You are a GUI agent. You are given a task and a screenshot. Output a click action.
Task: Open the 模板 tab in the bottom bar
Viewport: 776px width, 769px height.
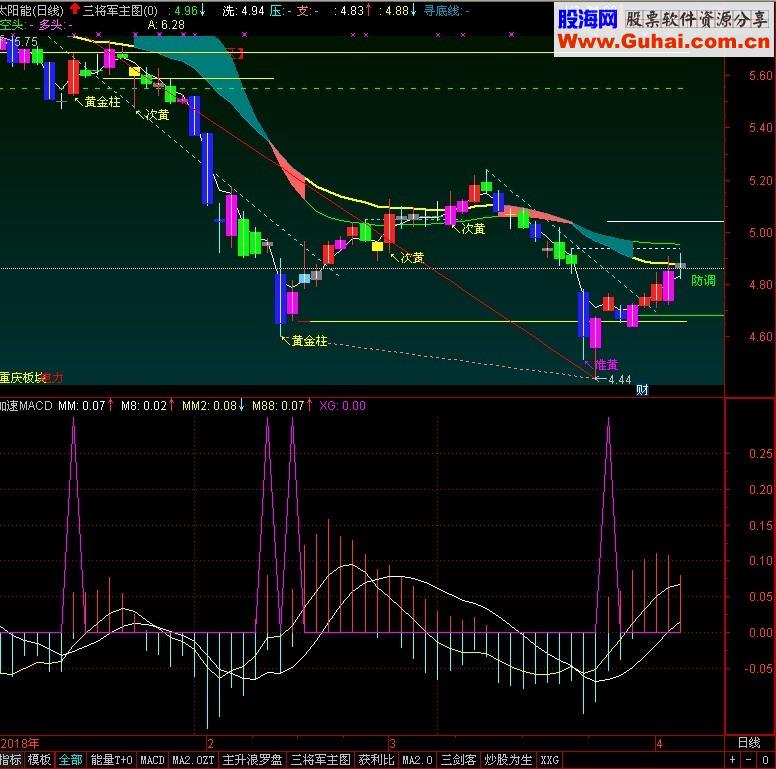tap(40, 760)
